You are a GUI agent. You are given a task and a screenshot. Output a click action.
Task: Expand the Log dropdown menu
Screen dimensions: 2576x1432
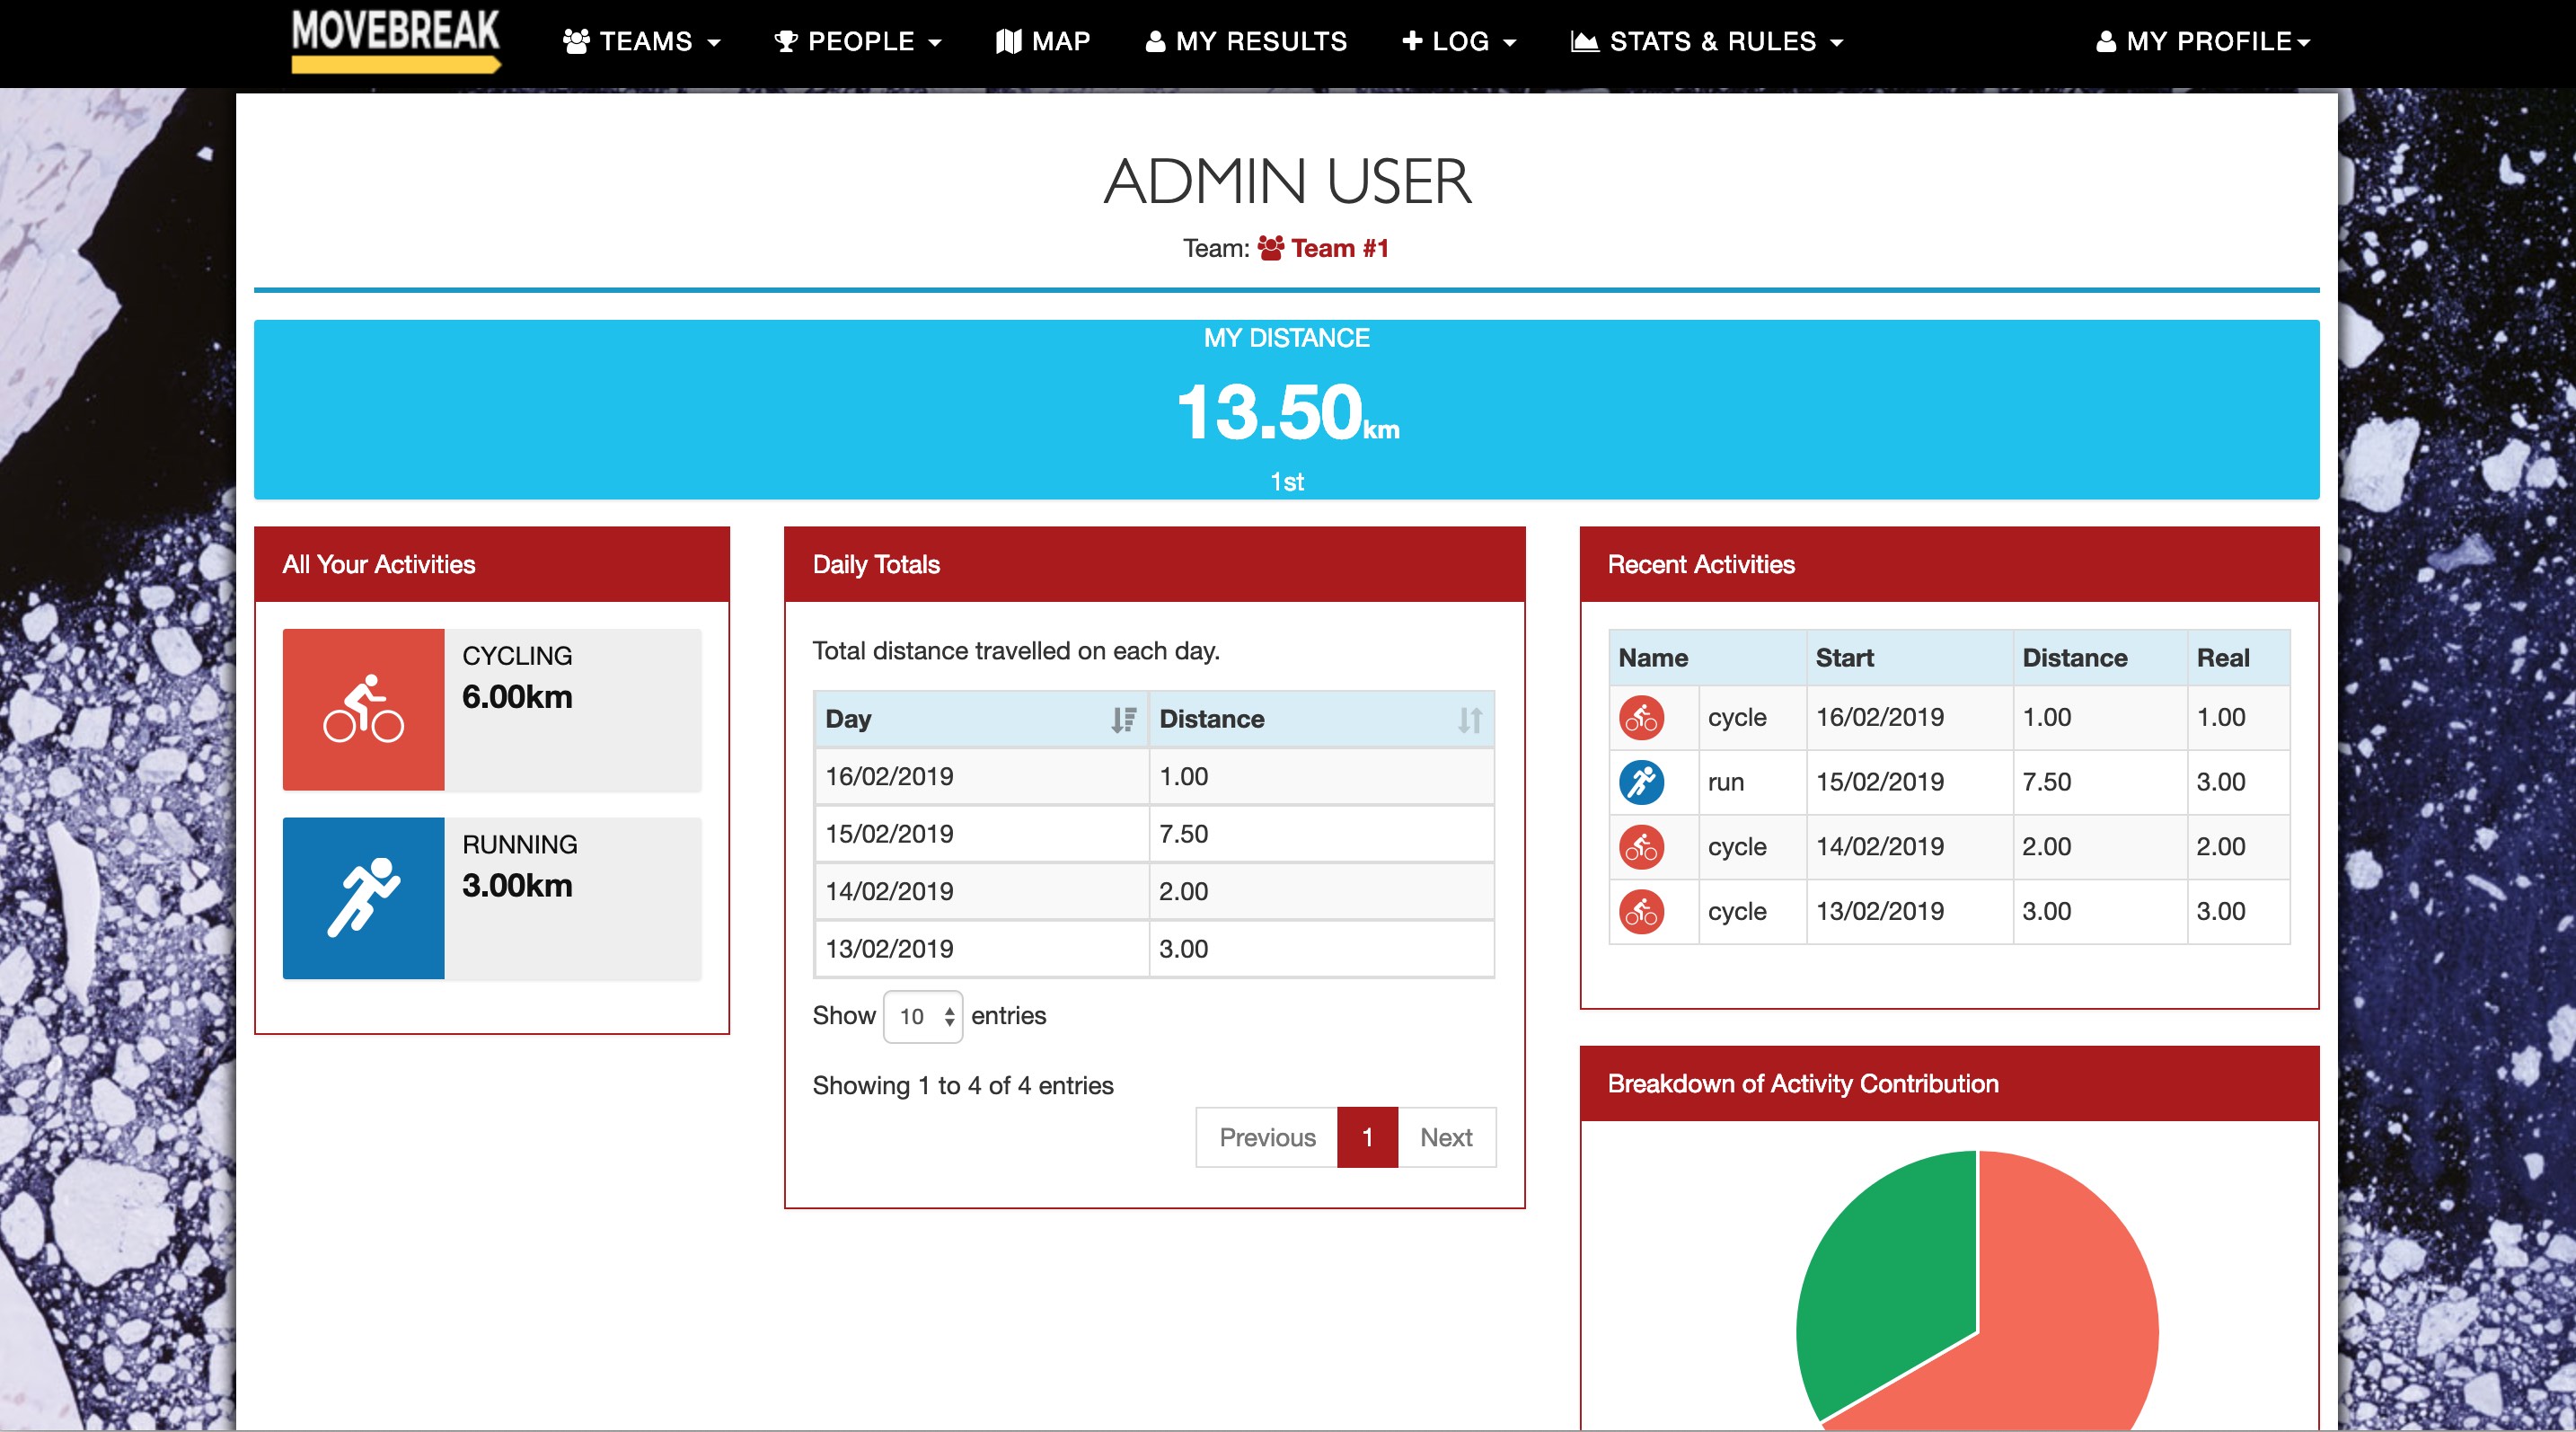tap(1459, 41)
